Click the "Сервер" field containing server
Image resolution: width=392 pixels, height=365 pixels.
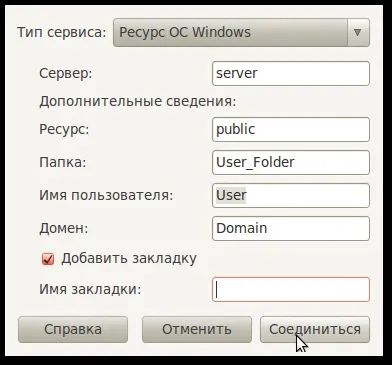tap(291, 73)
